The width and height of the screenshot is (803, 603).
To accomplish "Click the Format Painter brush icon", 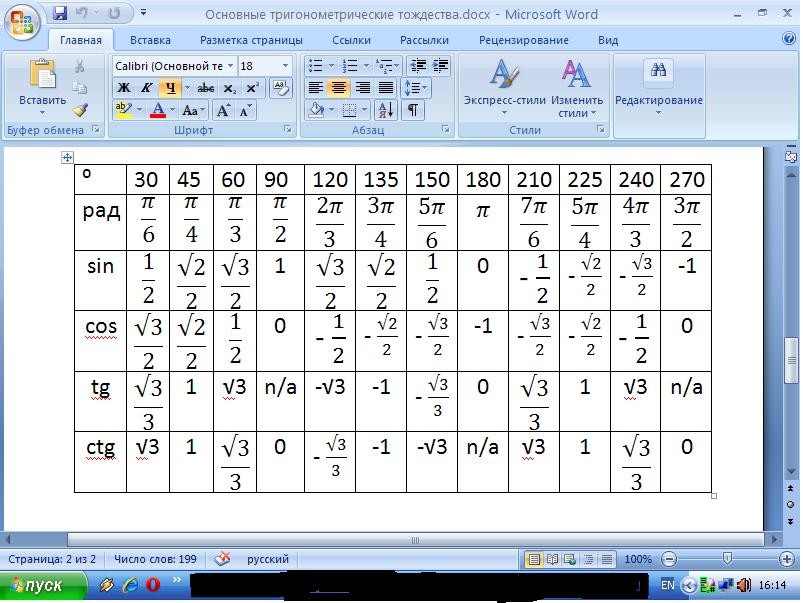I will click(80, 110).
